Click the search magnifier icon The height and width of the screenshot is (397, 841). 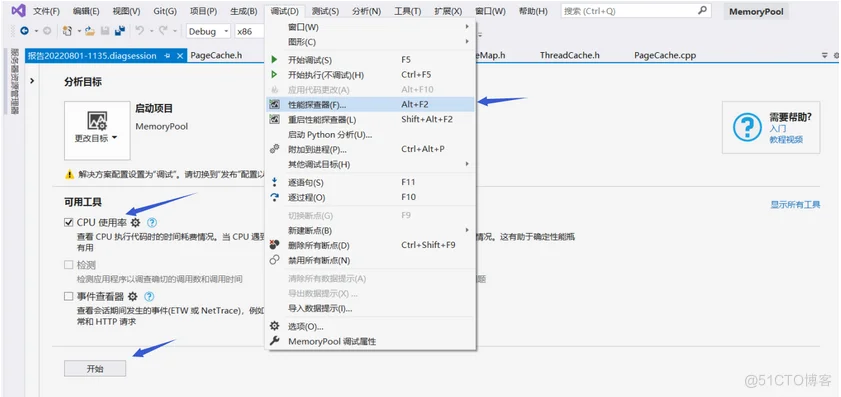pos(702,11)
